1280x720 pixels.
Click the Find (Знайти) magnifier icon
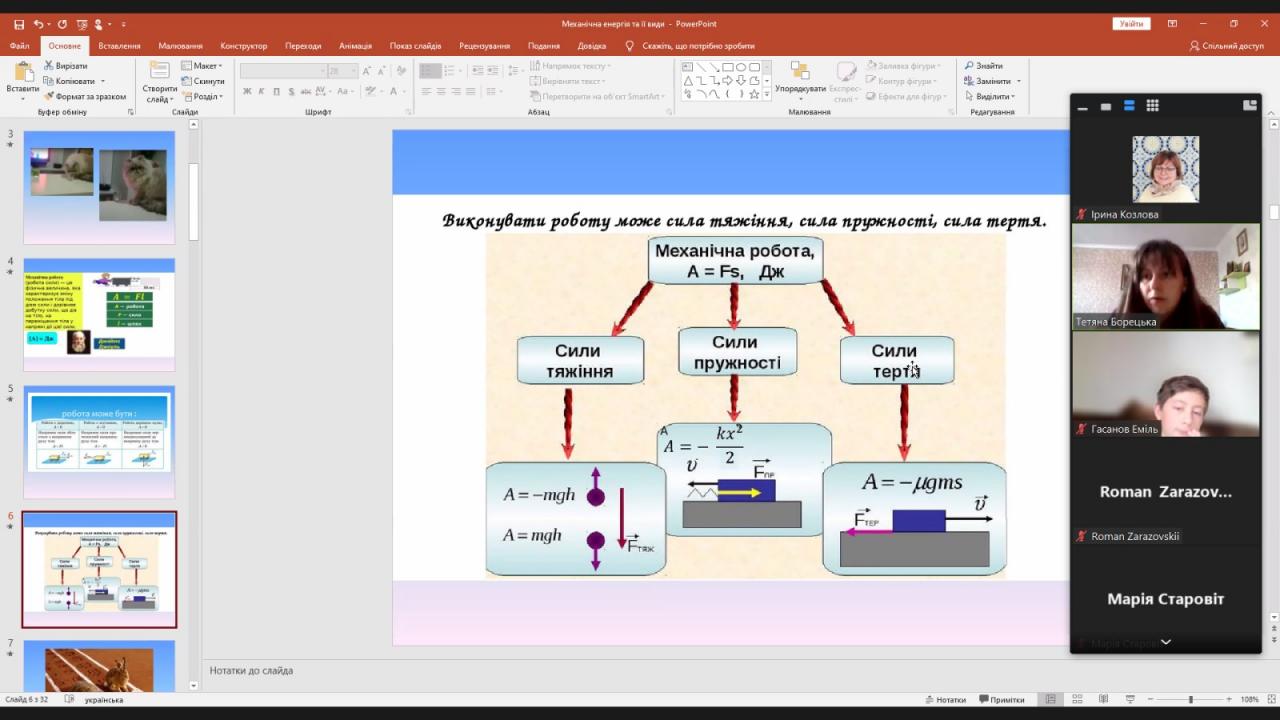pyautogui.click(x=970, y=66)
